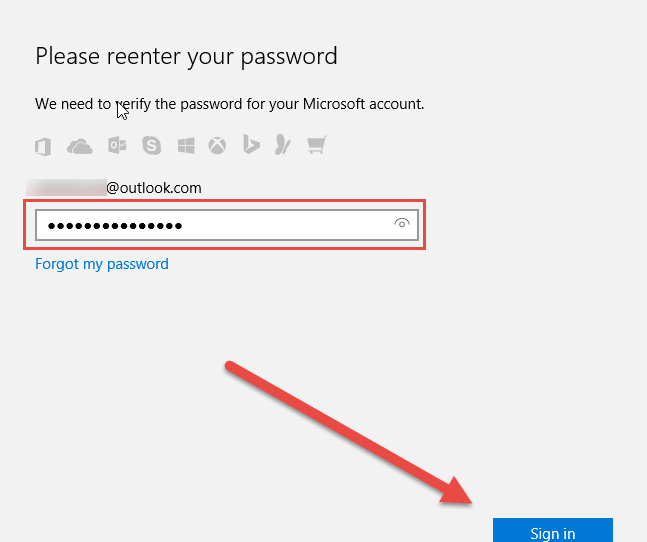Click the Windows logo icon
This screenshot has height=542, width=647.
pyautogui.click(x=186, y=146)
